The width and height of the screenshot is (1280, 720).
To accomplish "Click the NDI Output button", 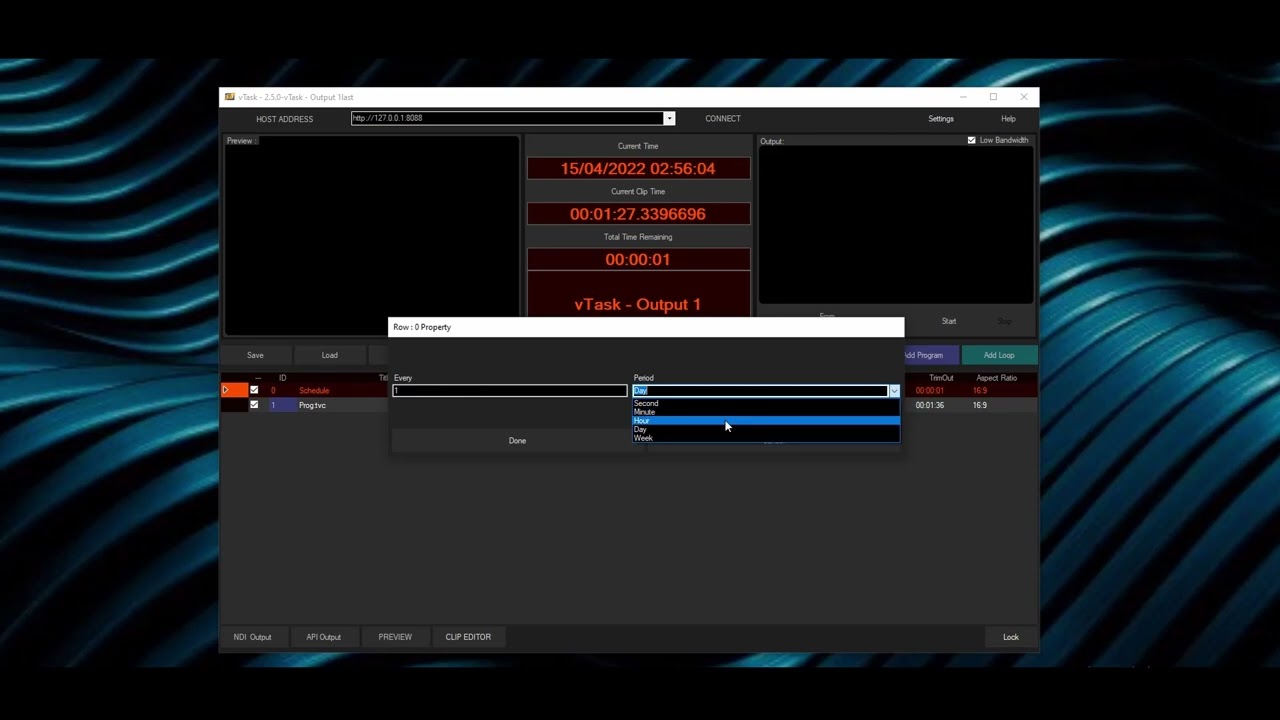I will click(x=253, y=637).
